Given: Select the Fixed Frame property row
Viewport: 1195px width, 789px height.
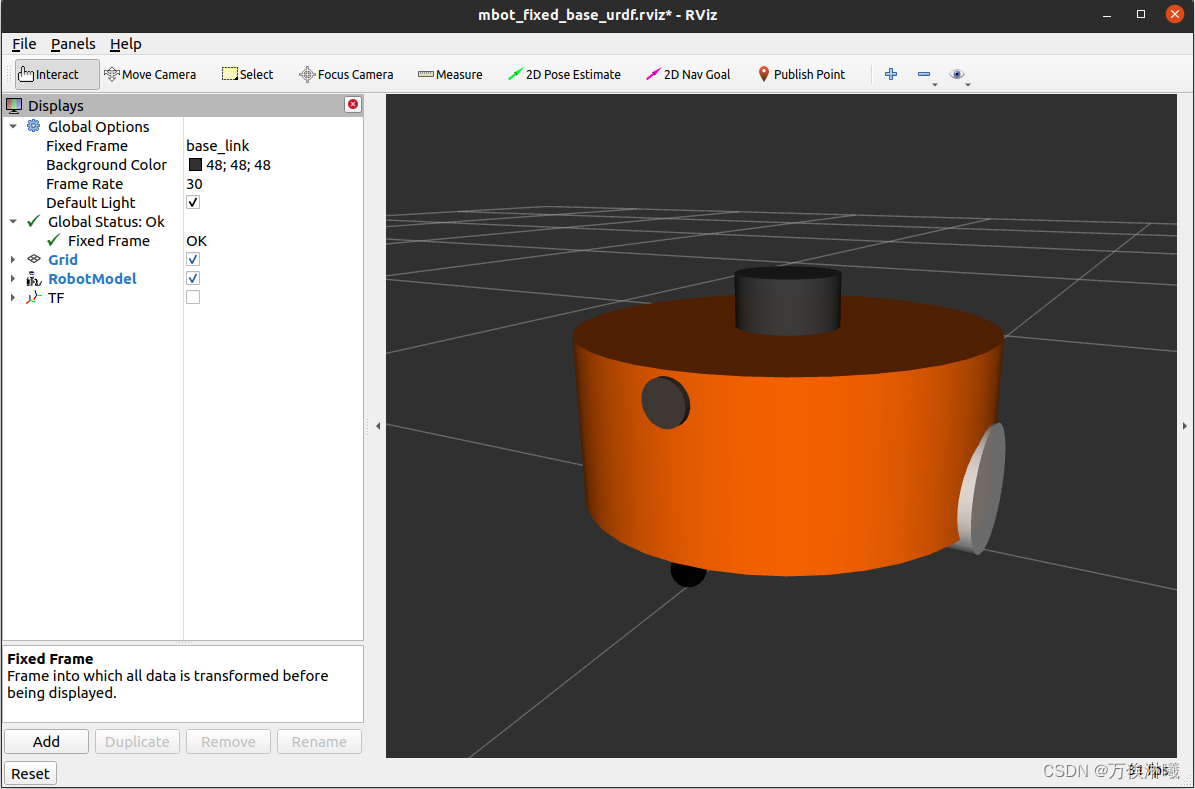Looking at the screenshot, I should (183, 146).
